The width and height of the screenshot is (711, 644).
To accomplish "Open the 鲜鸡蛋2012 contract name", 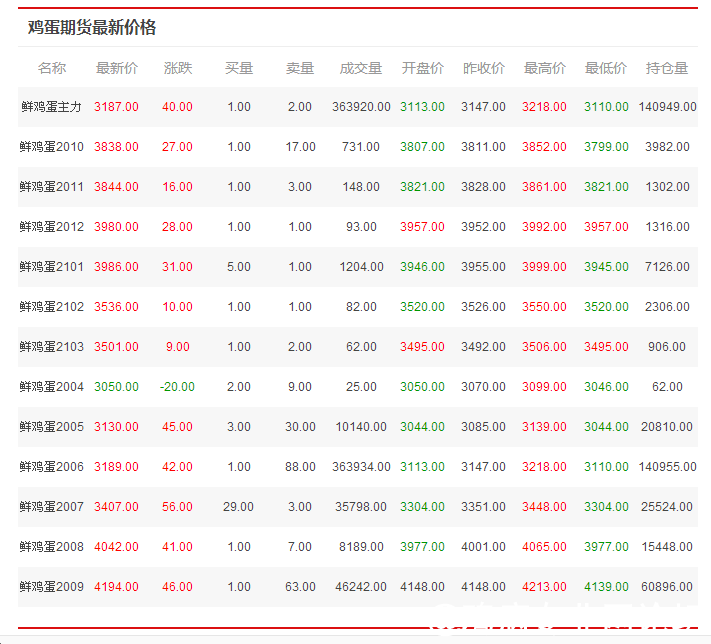I will coord(52,227).
